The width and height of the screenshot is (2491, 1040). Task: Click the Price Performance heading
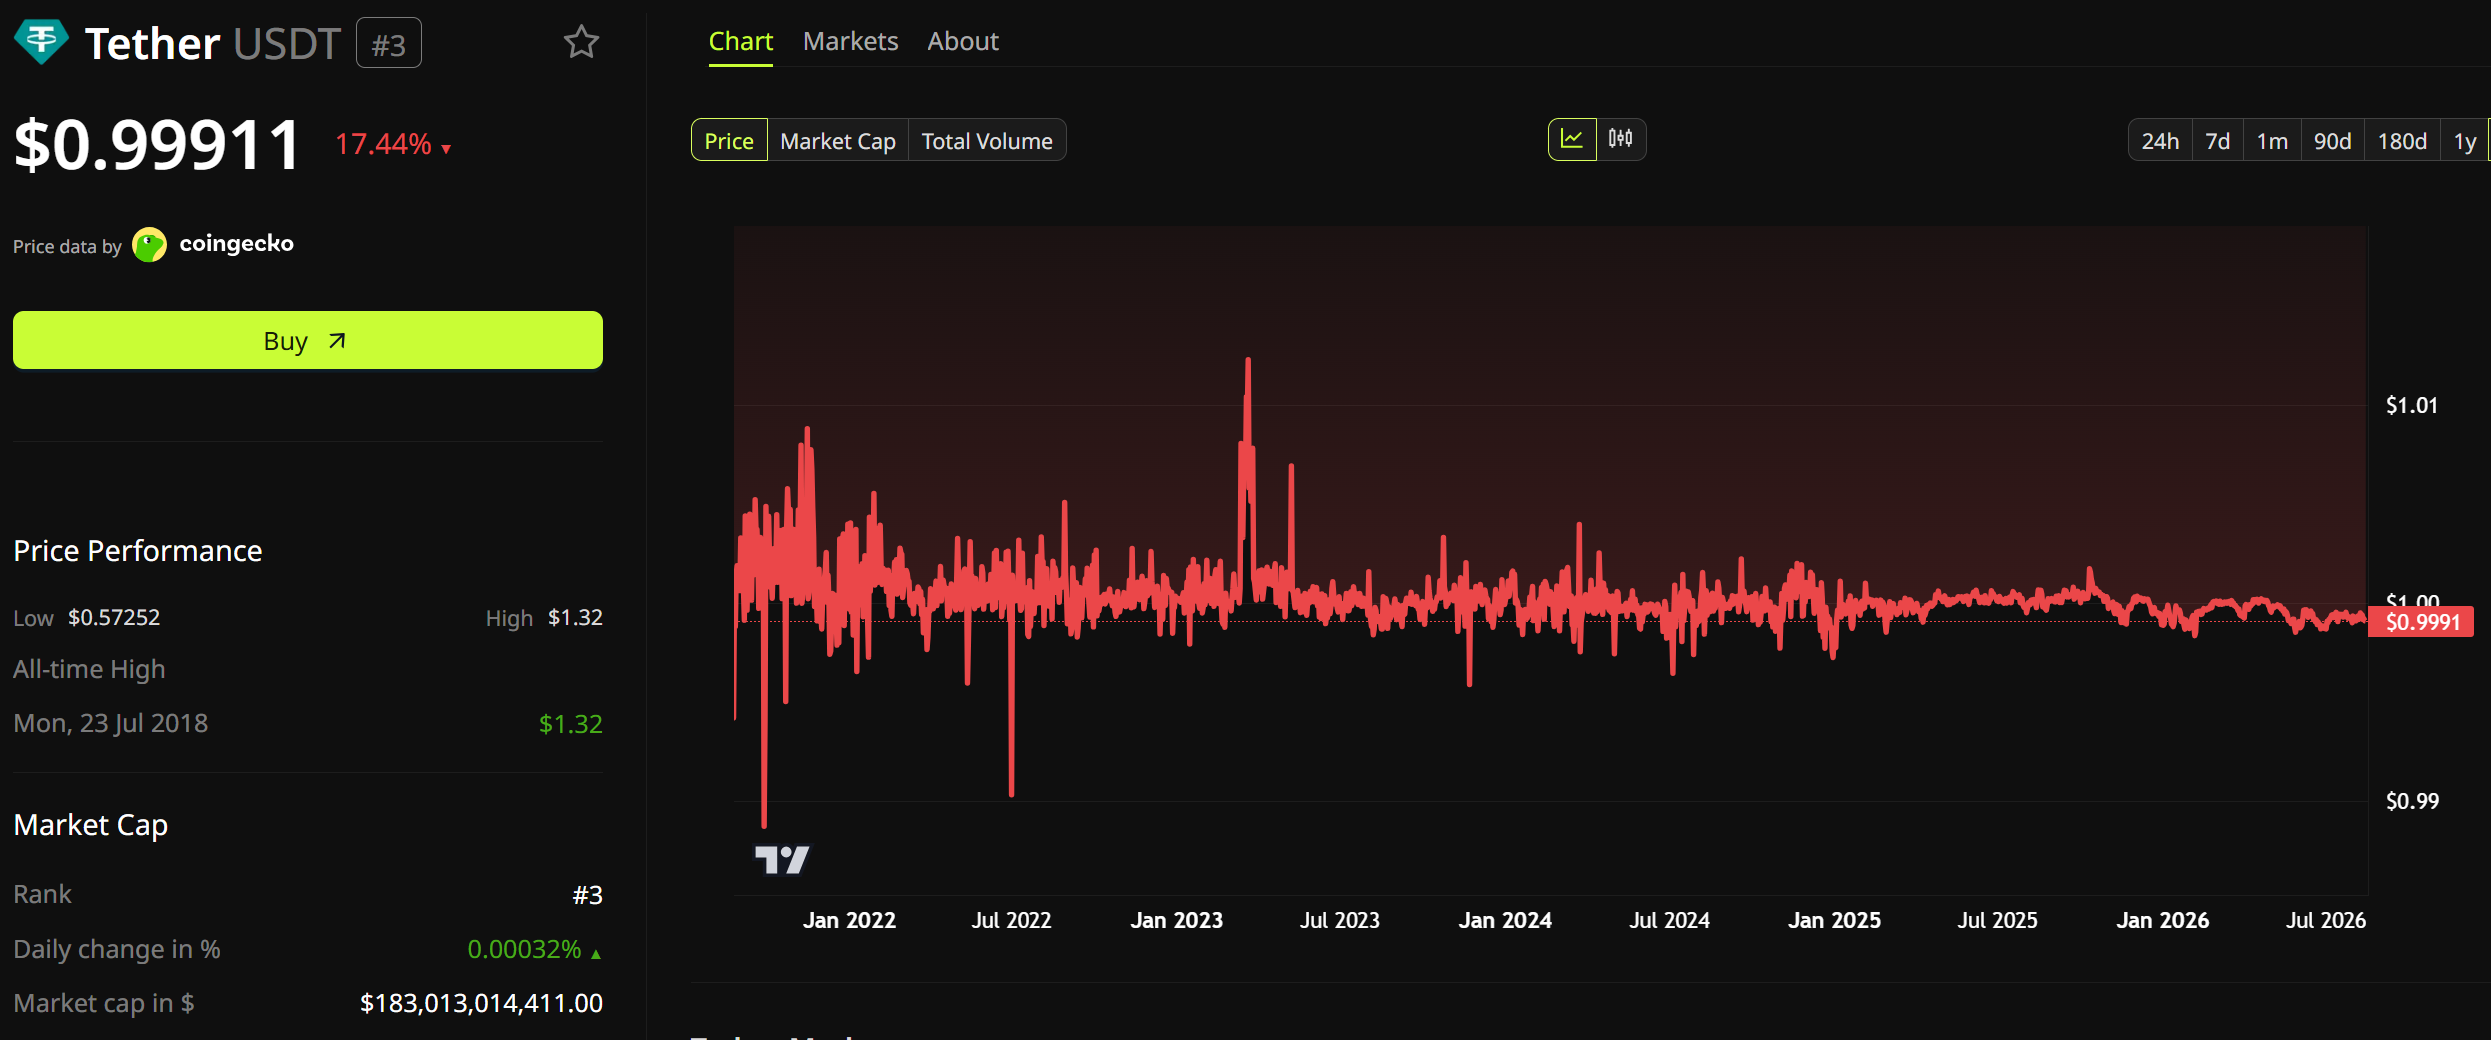(x=138, y=551)
